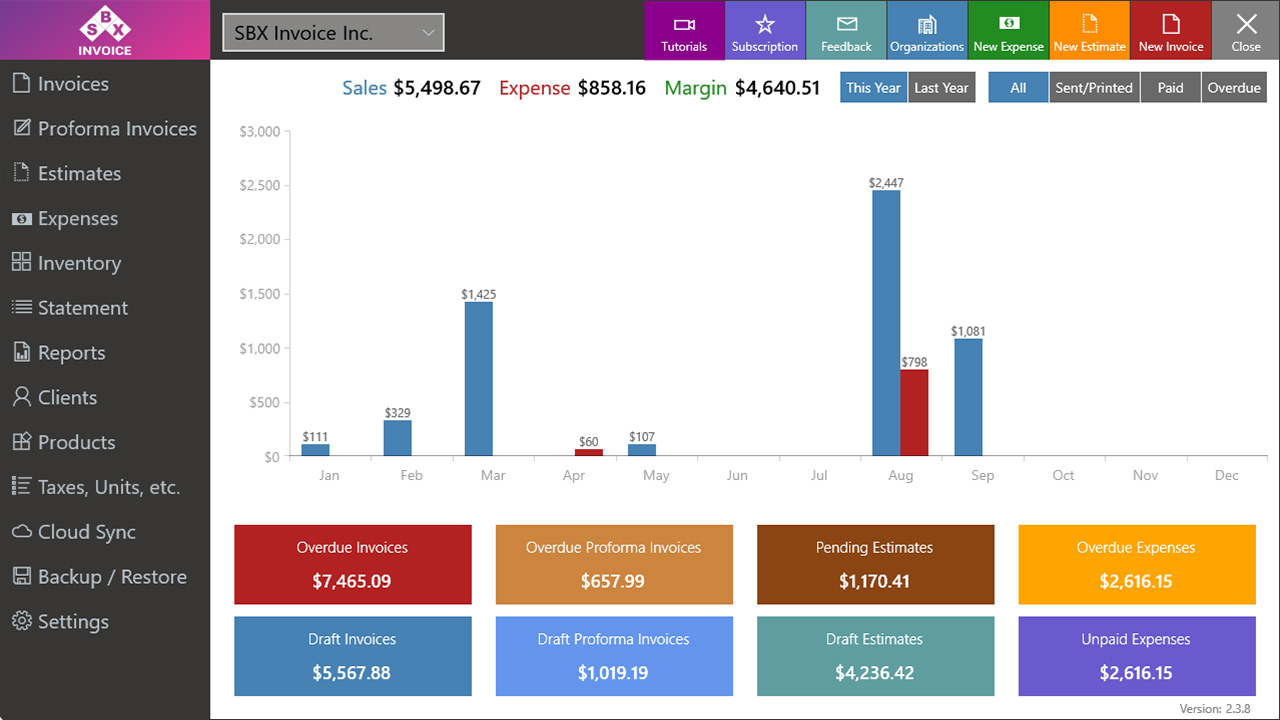Expand the SBX Invoice Inc. organization dropdown
The image size is (1280, 720).
tap(333, 33)
